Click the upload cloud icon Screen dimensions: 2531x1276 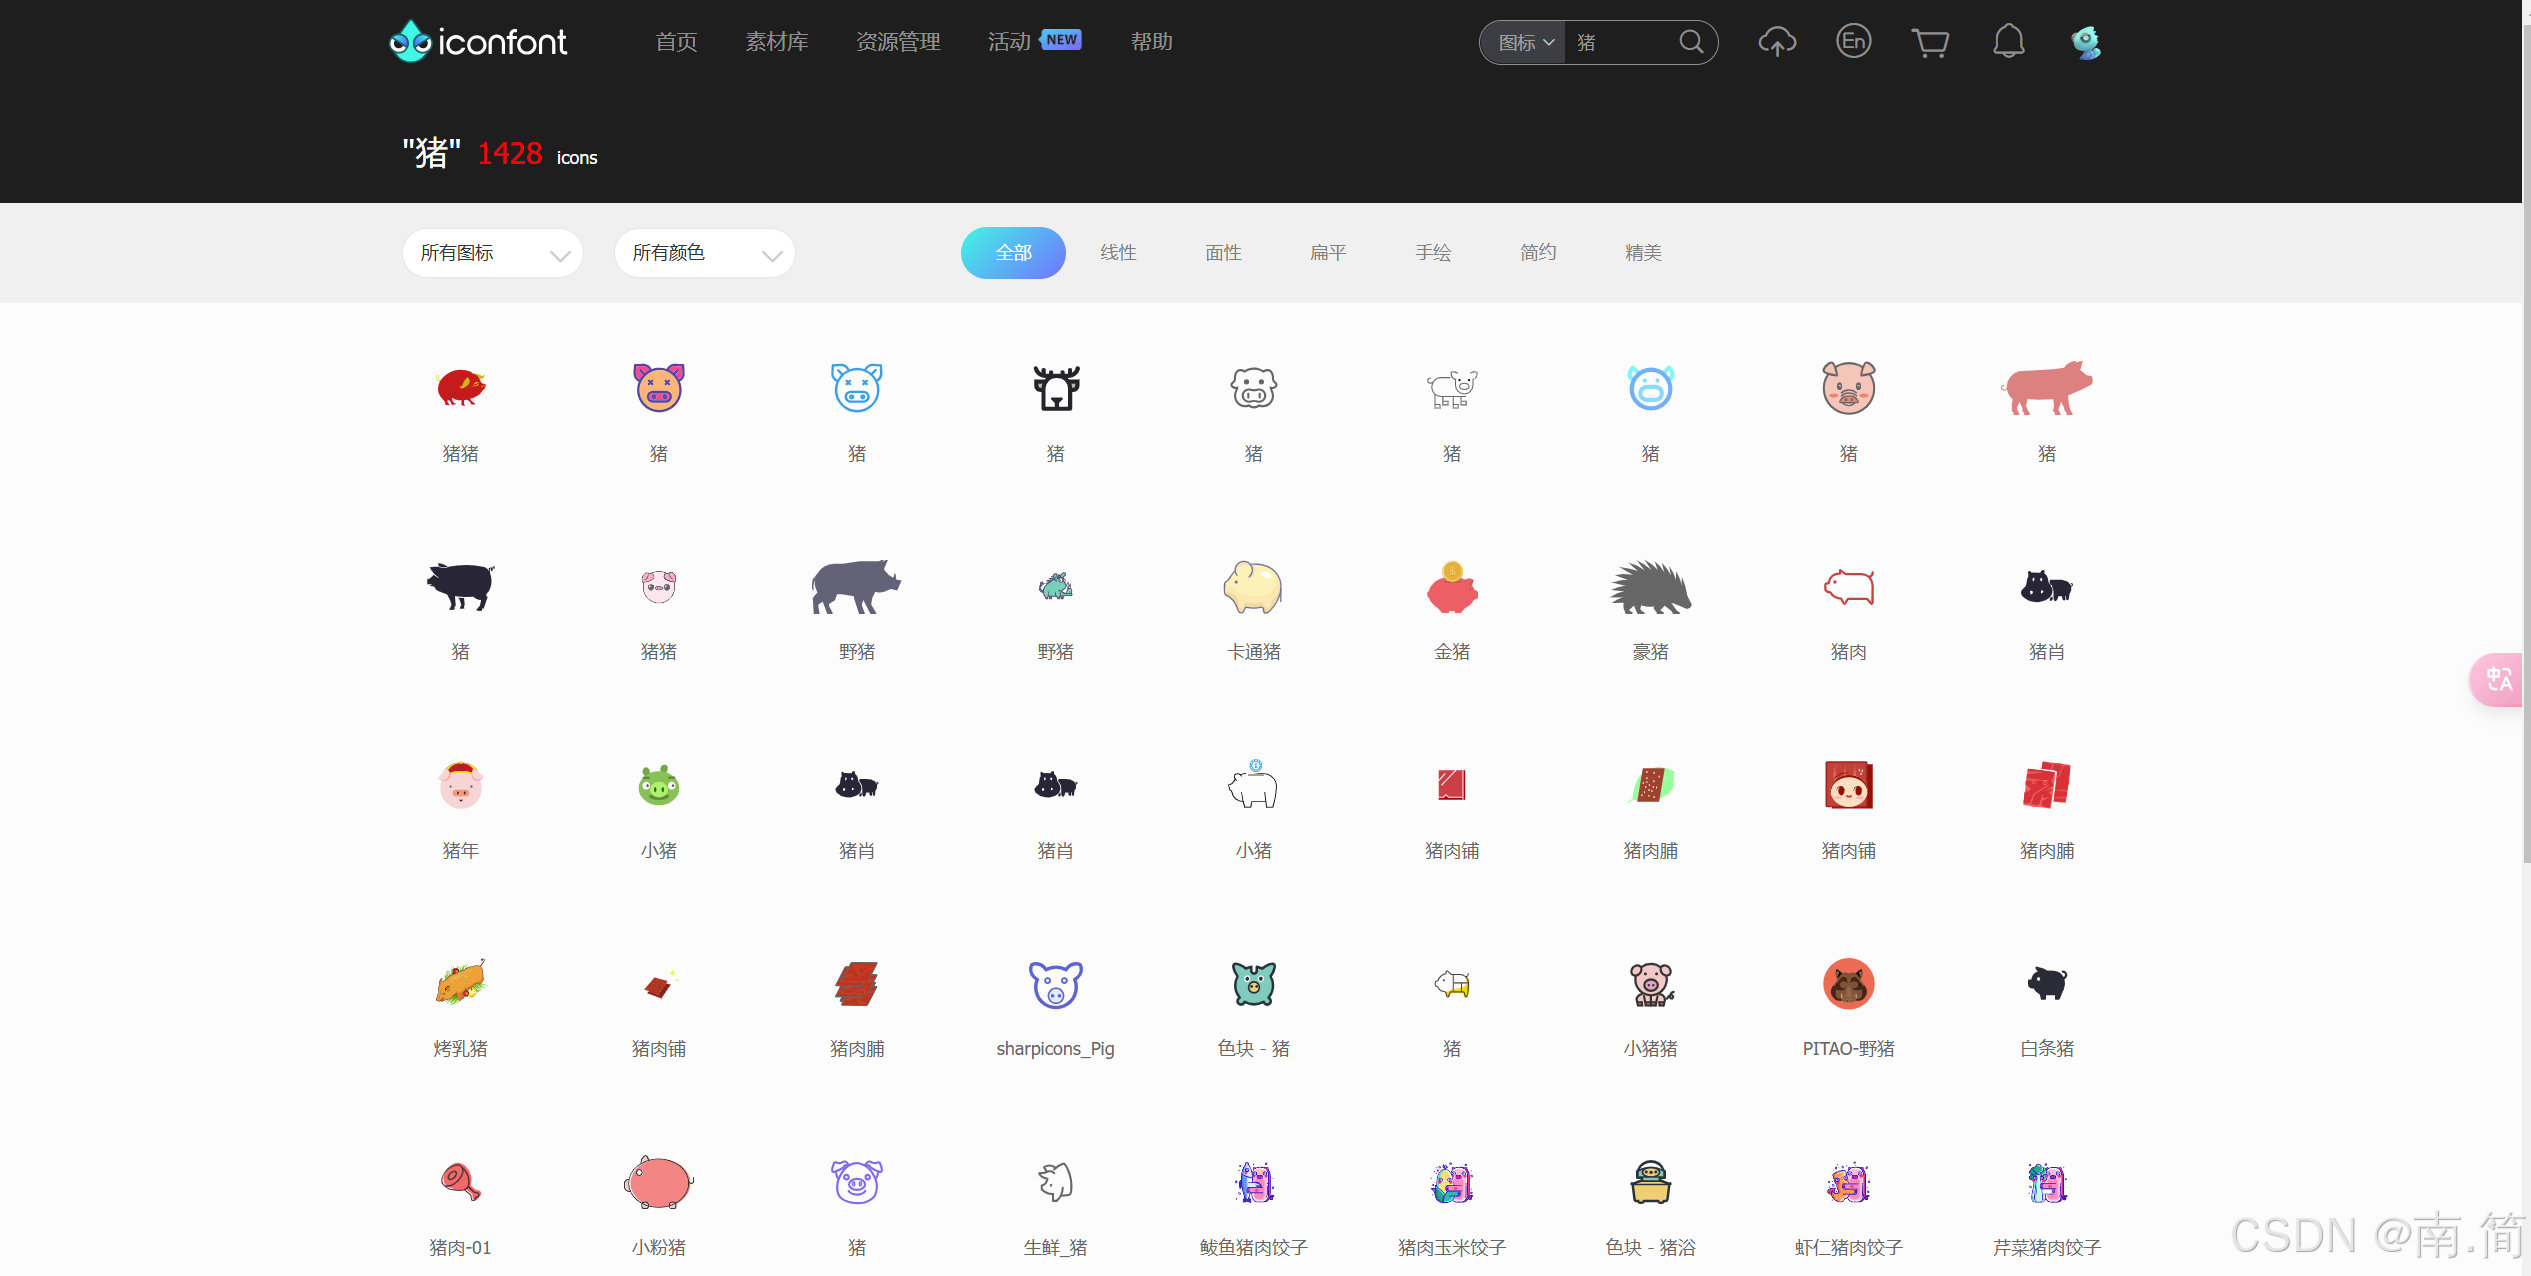pos(1776,42)
